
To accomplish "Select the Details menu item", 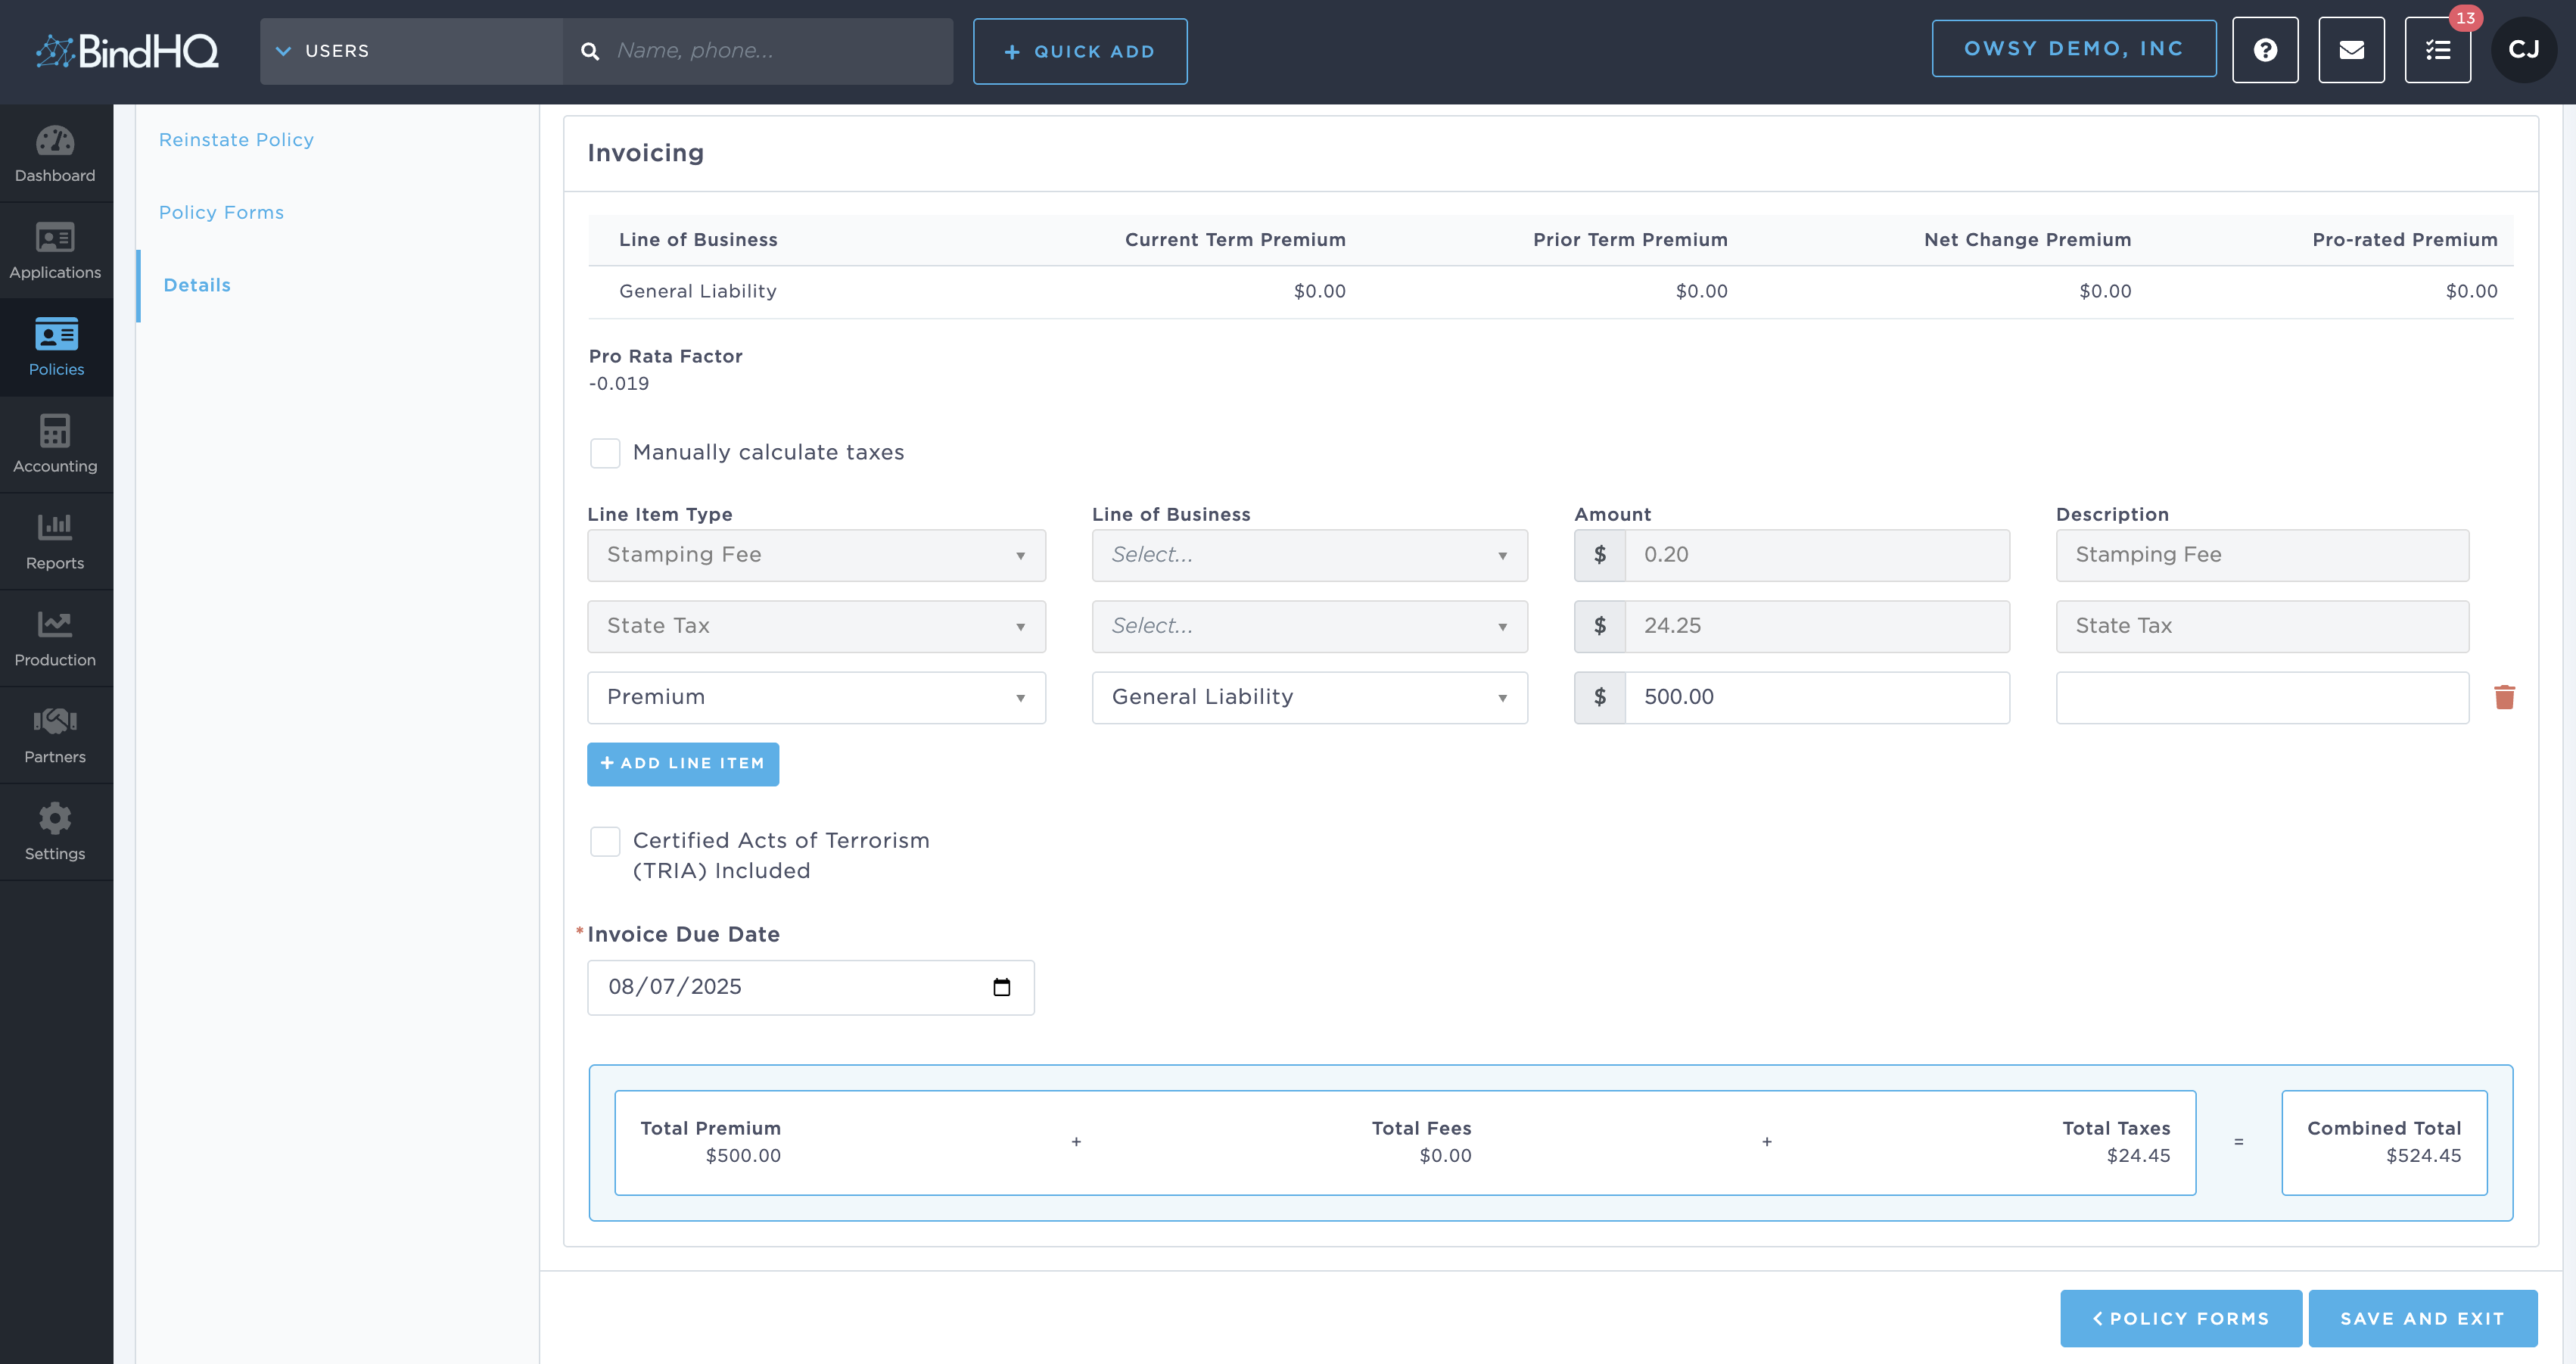I will pos(197,285).
